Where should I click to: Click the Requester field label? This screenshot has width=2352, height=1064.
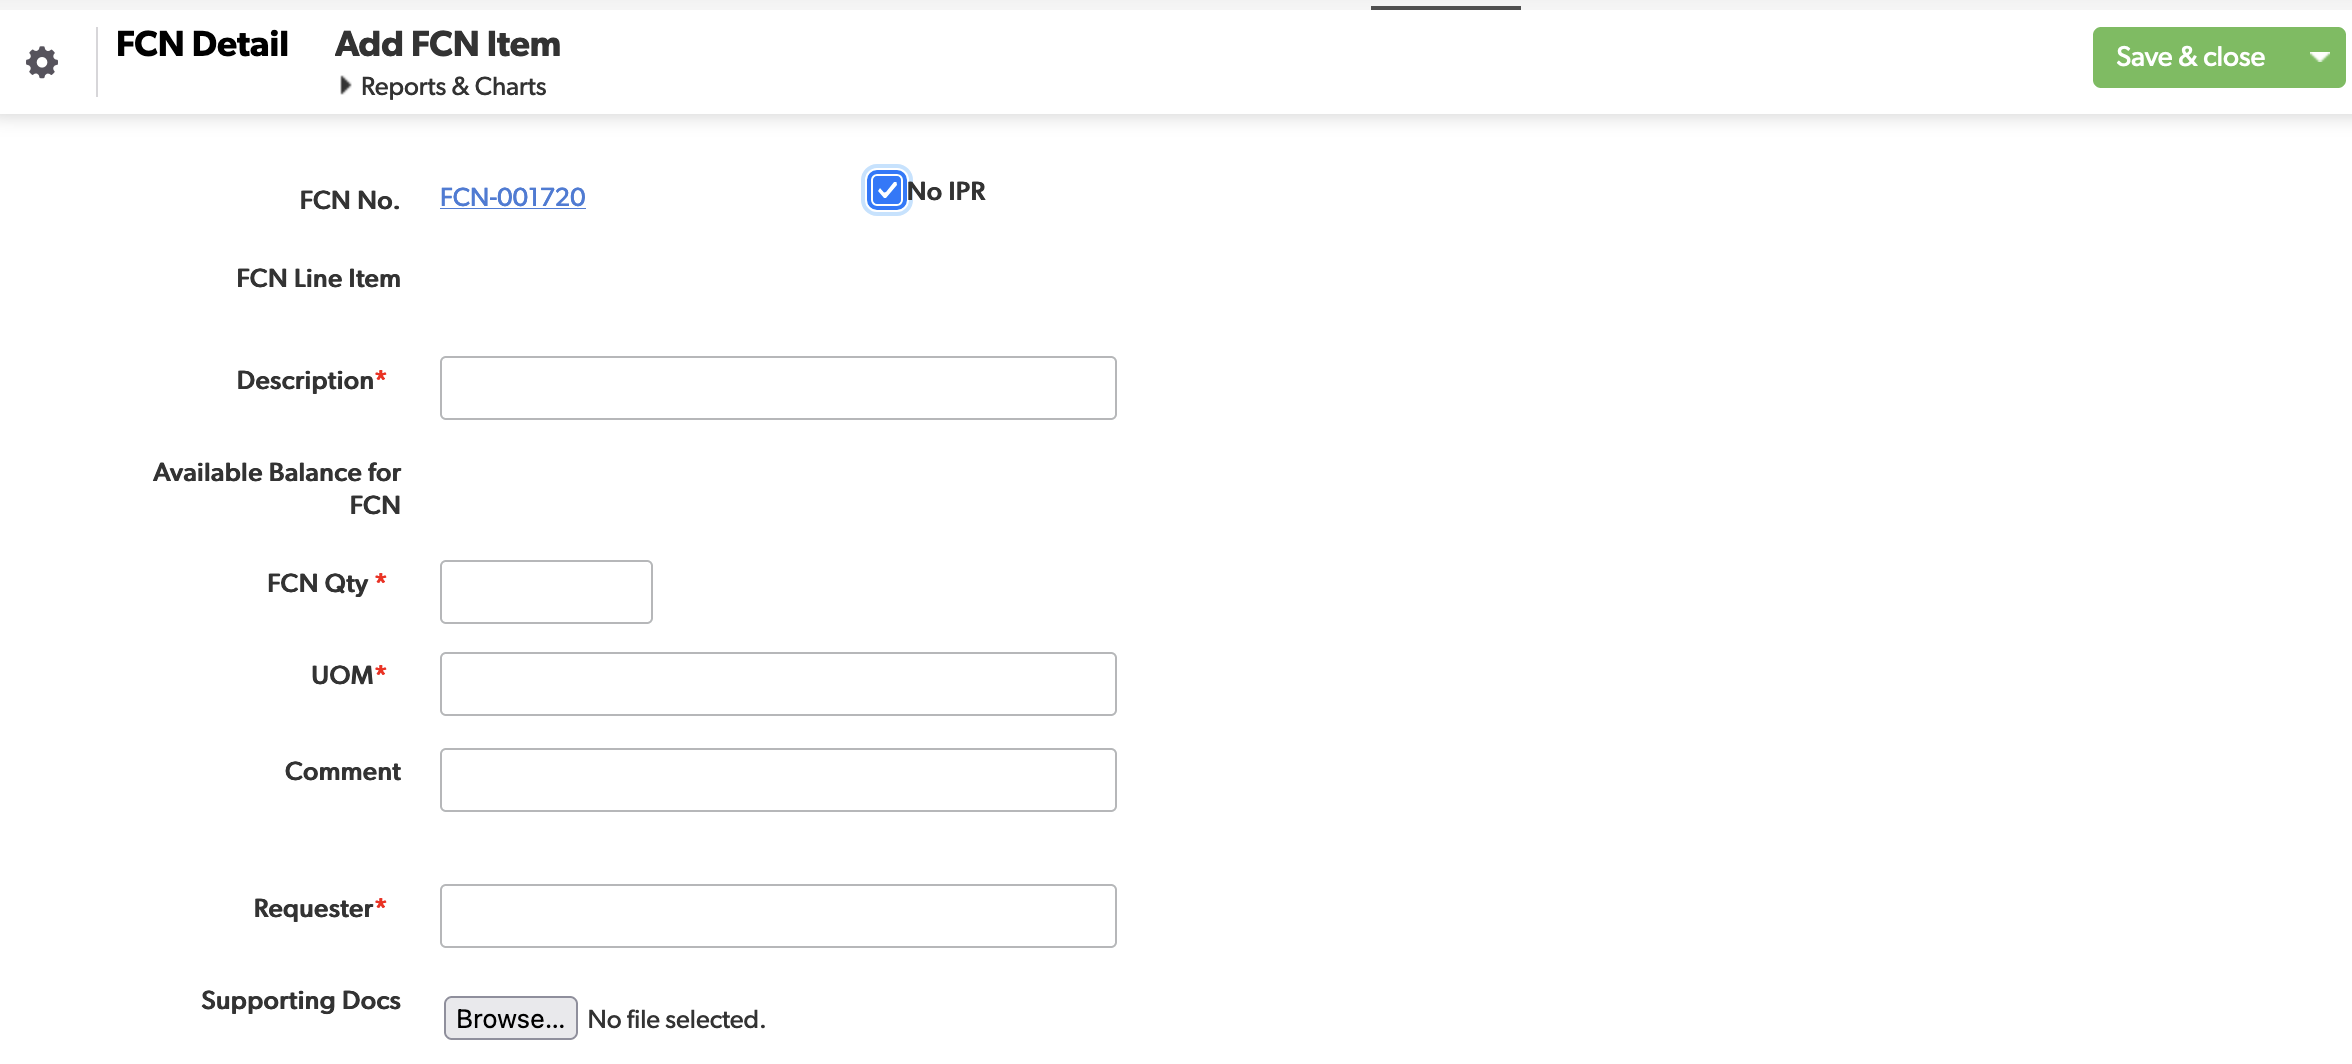[x=313, y=908]
